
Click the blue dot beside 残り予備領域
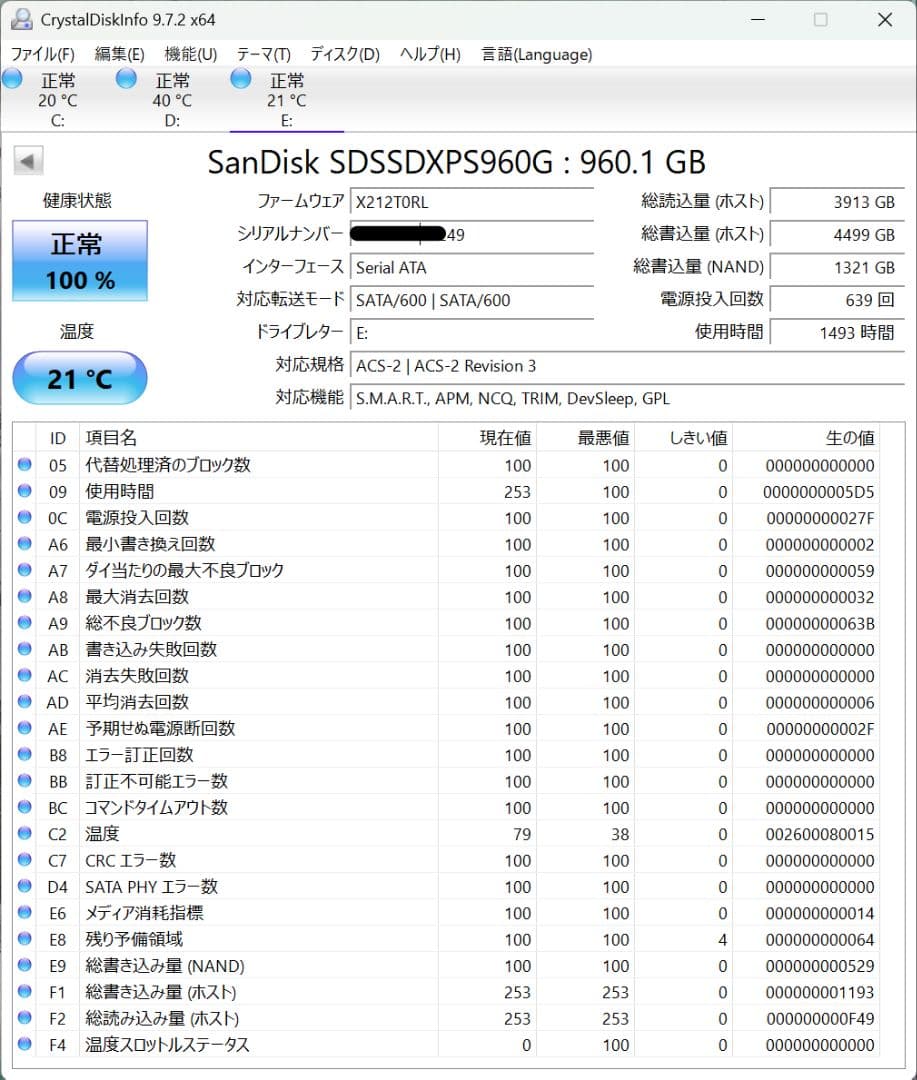tap(25, 939)
